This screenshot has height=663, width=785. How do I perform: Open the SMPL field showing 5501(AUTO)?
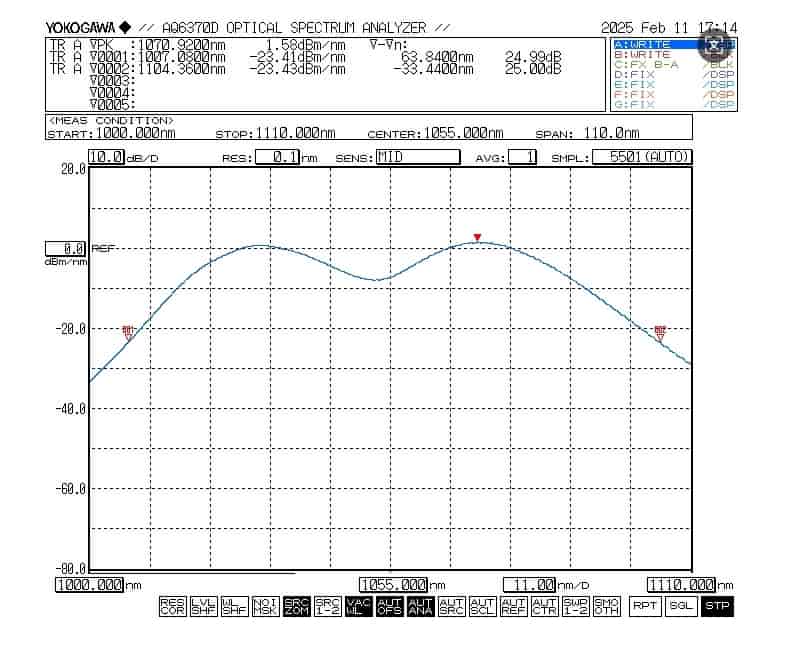click(640, 157)
